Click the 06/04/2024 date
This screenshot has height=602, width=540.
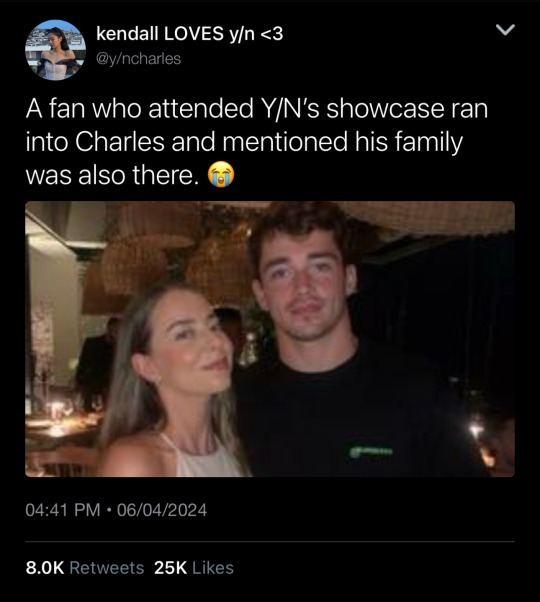click(162, 510)
